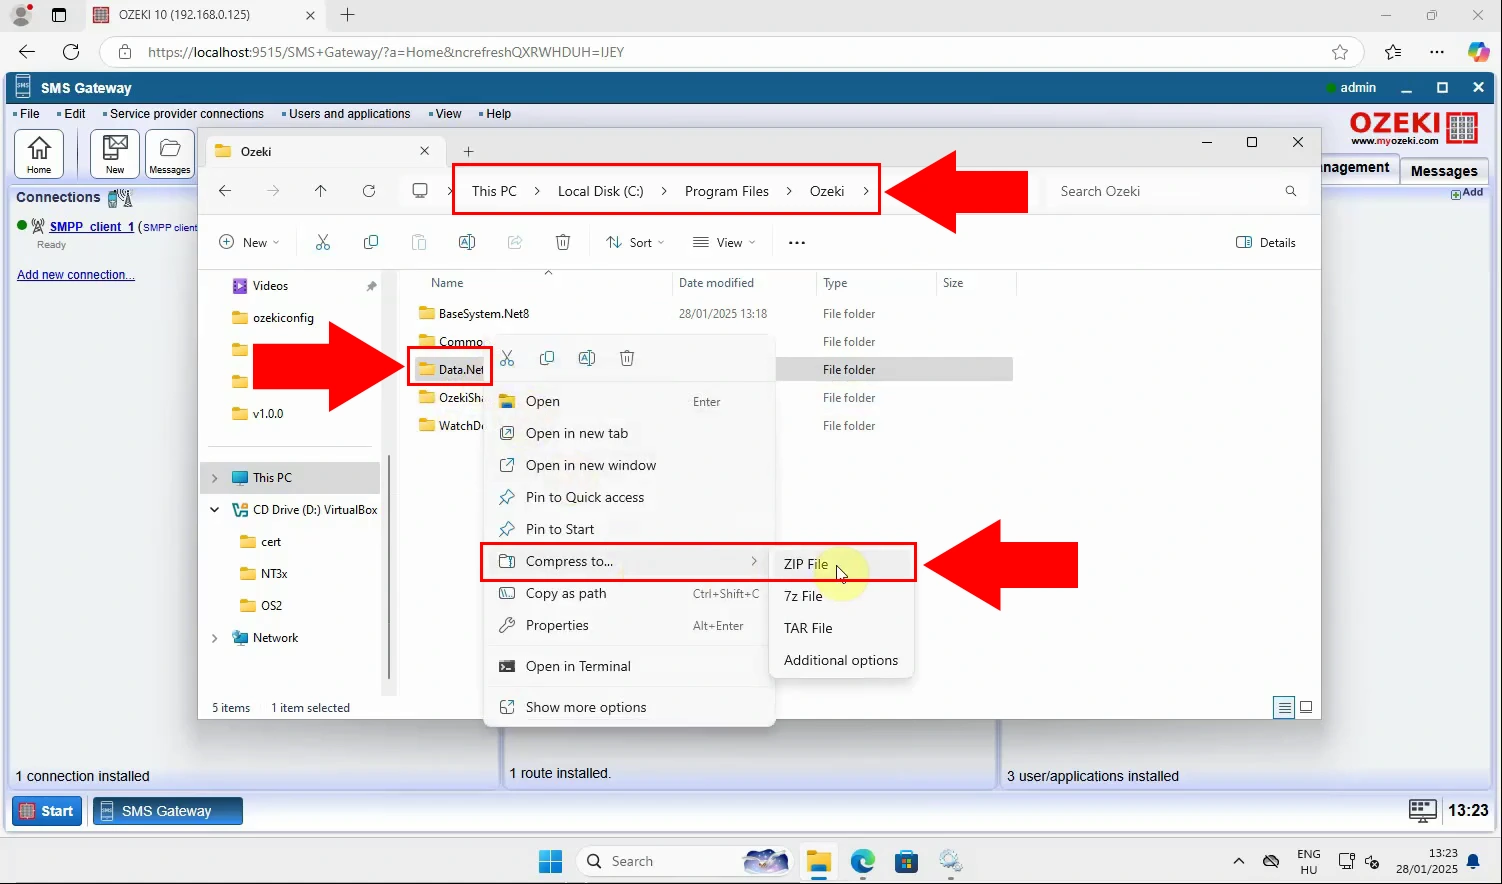The image size is (1502, 884).
Task: Click the Rename icon in Explorer toolbar
Action: [467, 242]
